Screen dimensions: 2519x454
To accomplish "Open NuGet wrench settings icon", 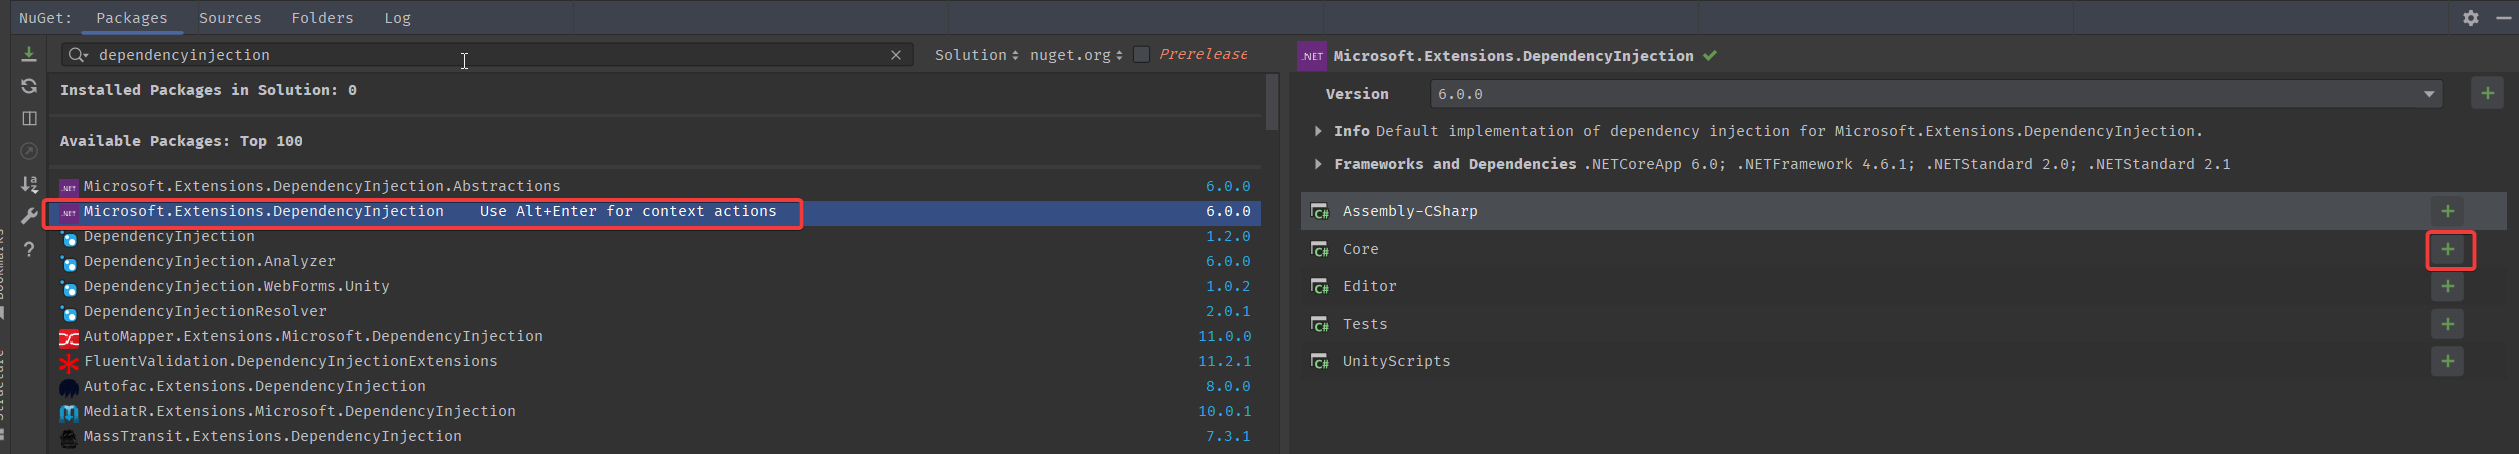I will [x=29, y=216].
